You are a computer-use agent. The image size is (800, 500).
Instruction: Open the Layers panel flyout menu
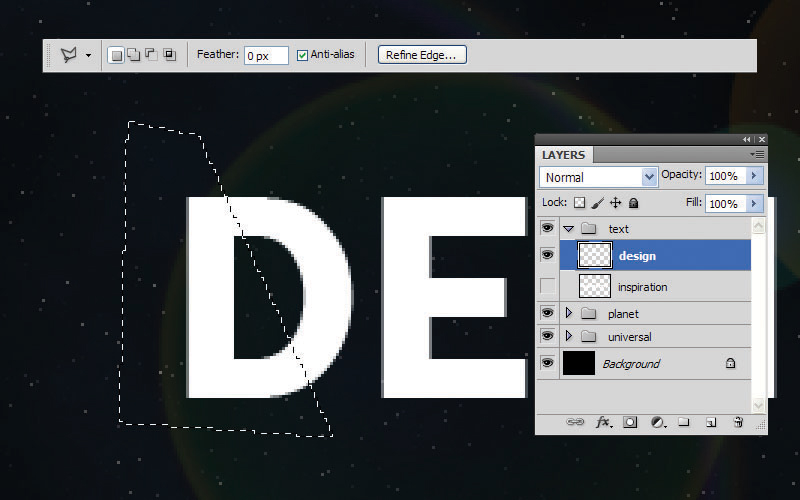(757, 155)
